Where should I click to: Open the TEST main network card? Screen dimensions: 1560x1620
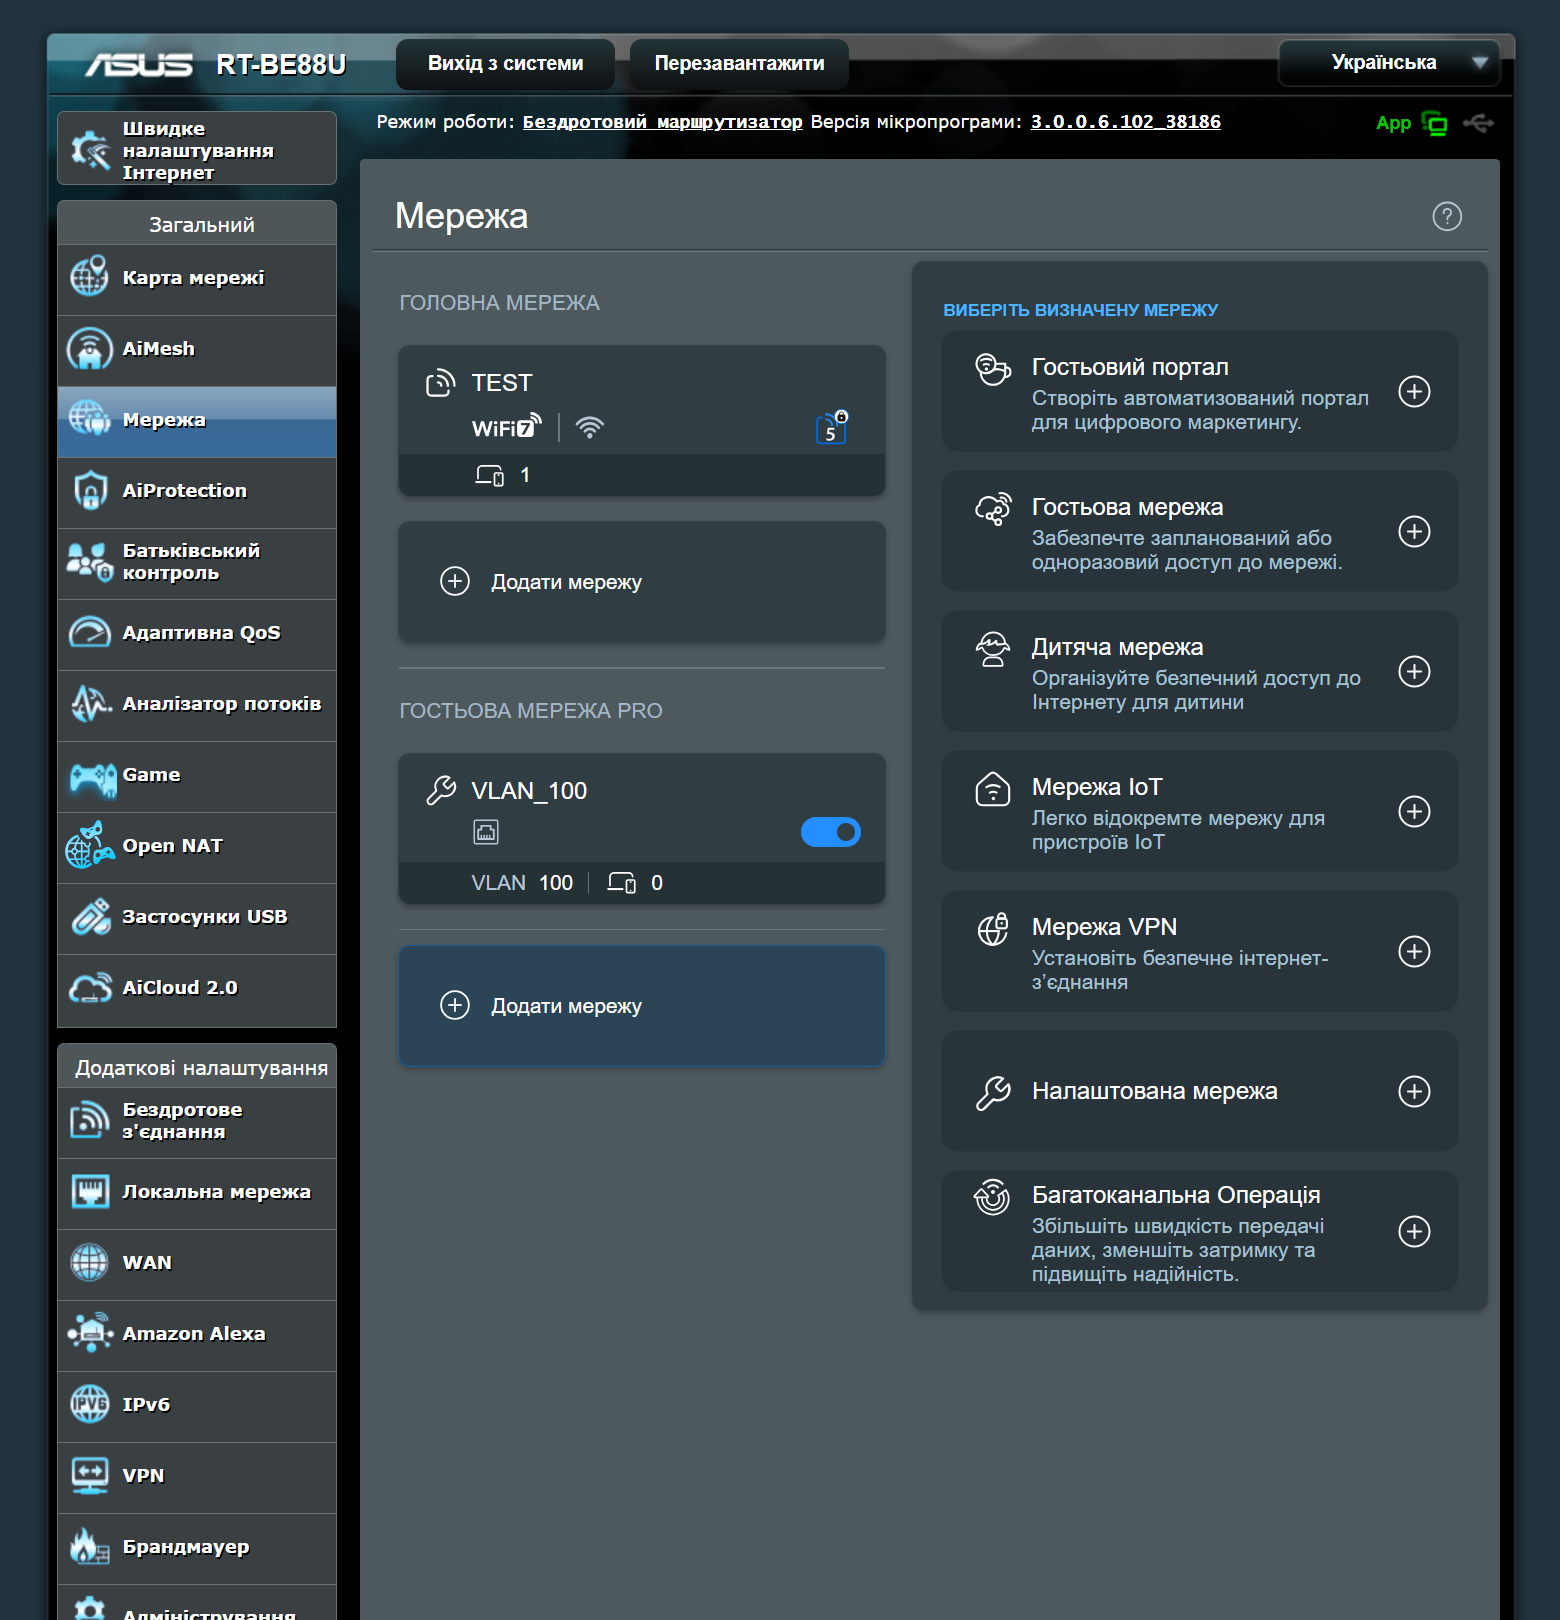pos(642,420)
